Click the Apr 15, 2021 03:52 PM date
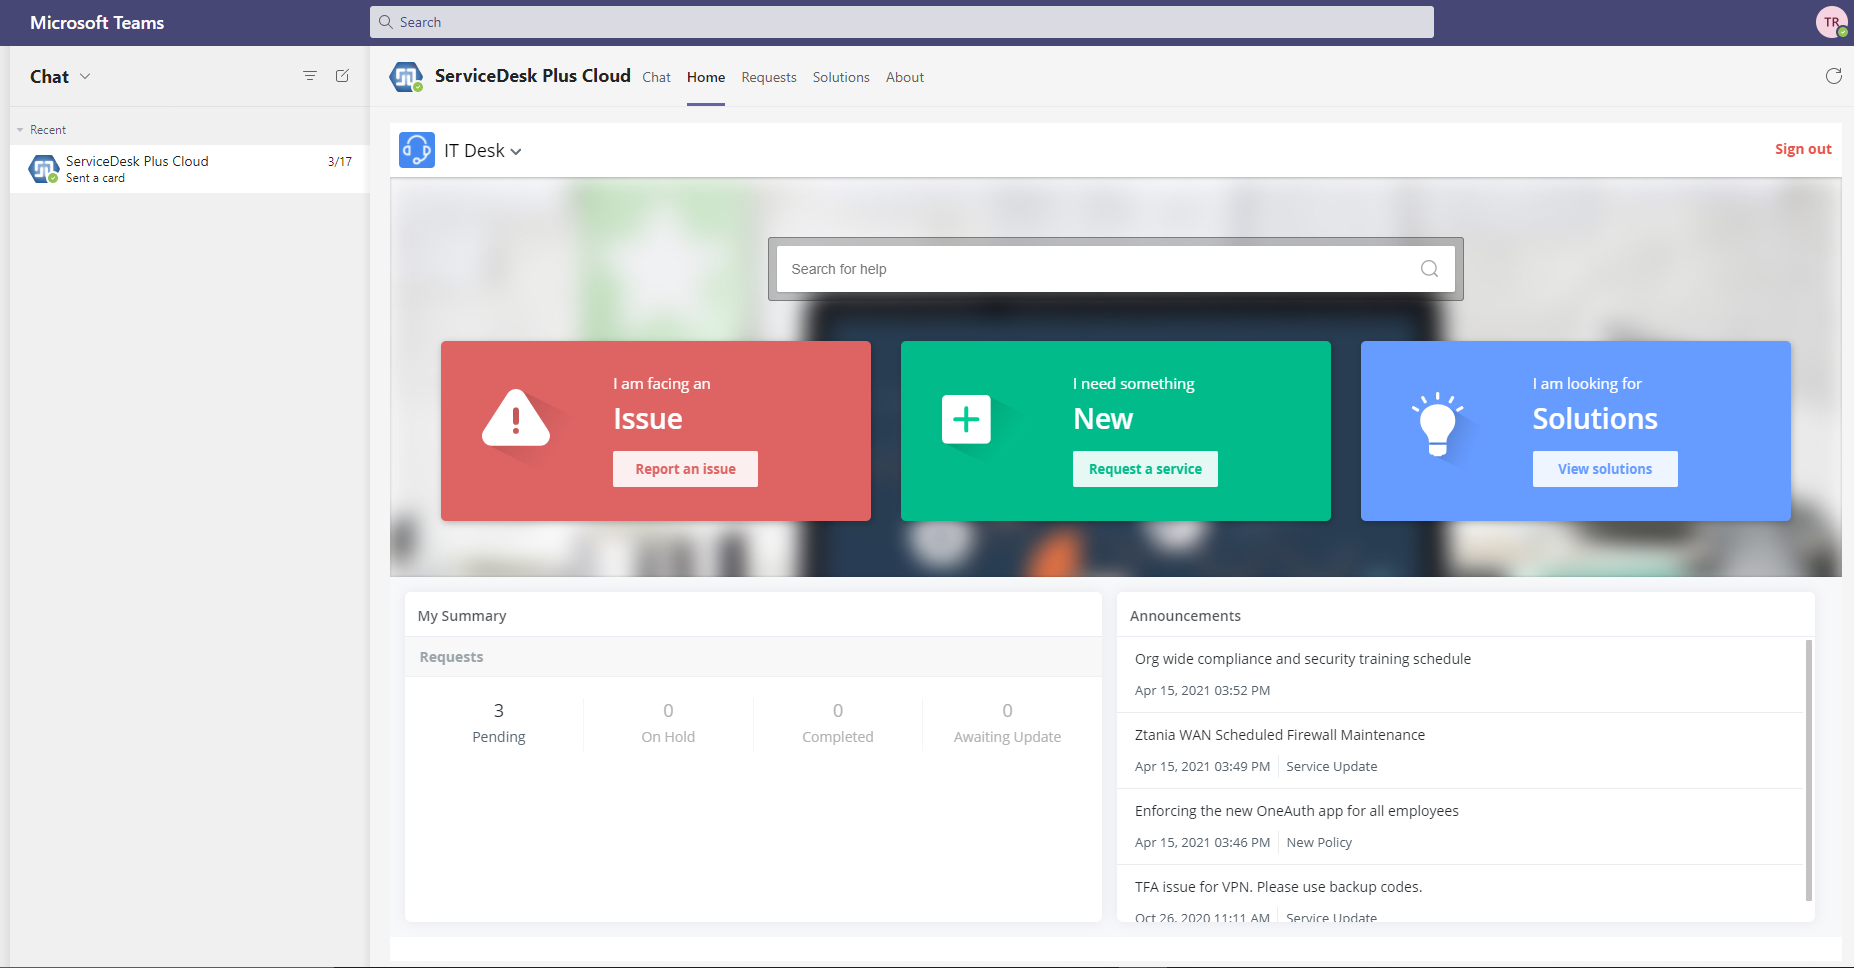 coord(1202,691)
